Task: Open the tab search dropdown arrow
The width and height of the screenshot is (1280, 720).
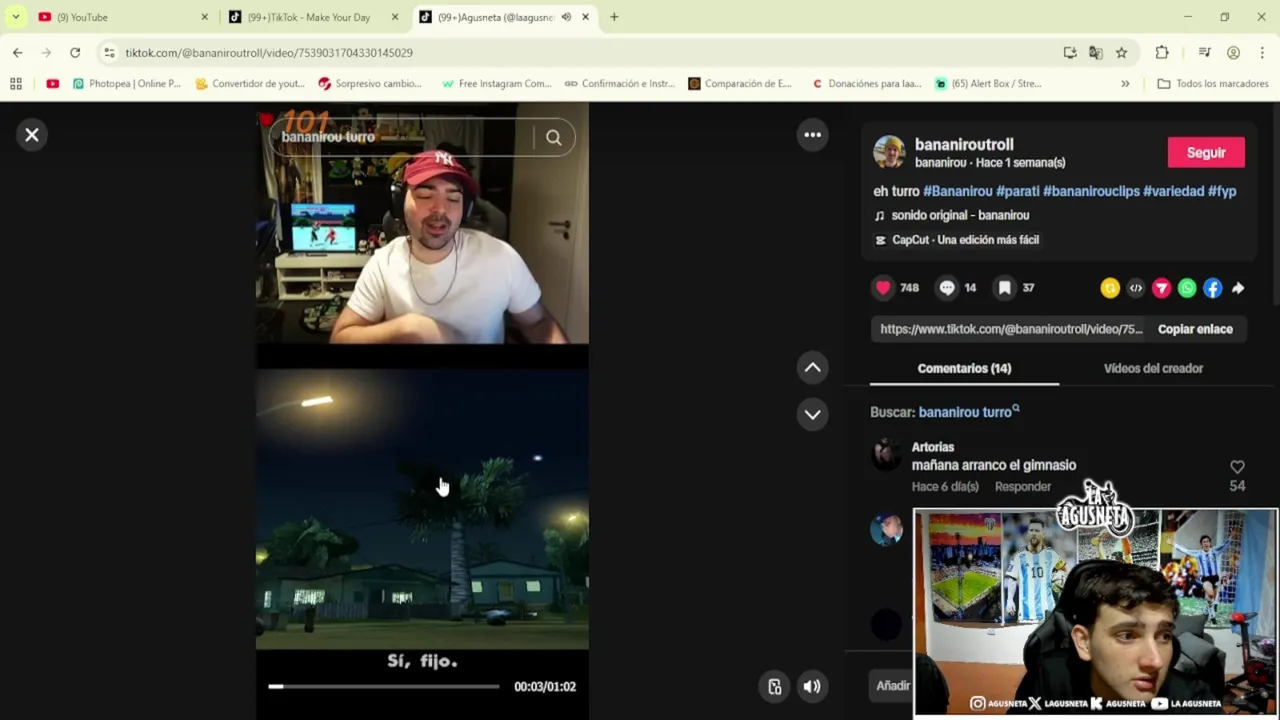Action: pyautogui.click(x=15, y=17)
